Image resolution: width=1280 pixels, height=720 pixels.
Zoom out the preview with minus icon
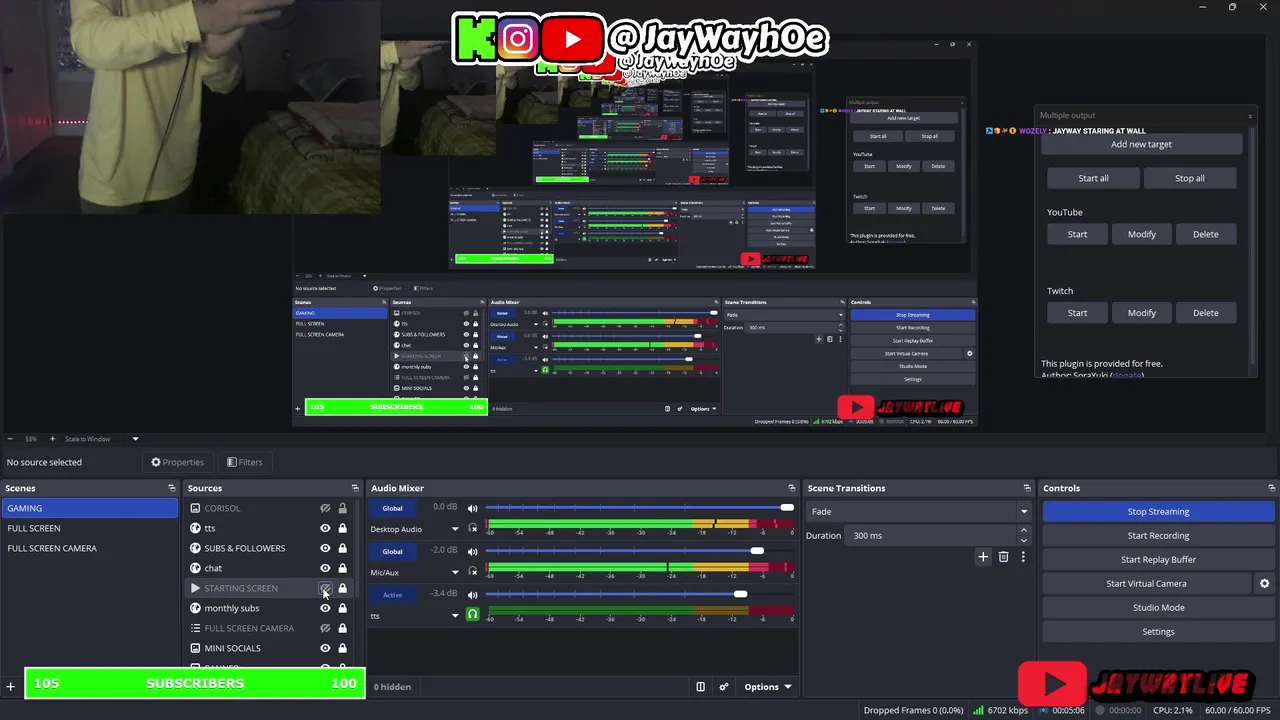[x=9, y=439]
